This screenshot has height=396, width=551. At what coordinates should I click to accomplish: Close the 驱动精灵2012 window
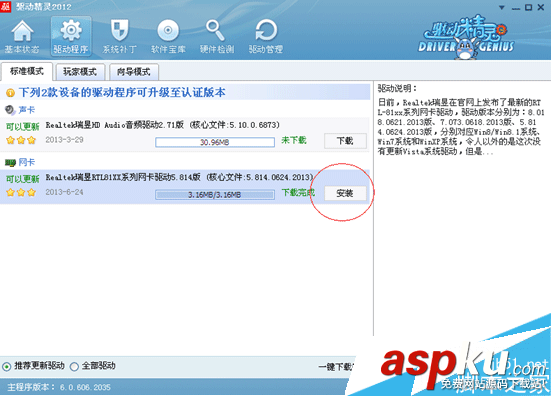click(x=541, y=7)
